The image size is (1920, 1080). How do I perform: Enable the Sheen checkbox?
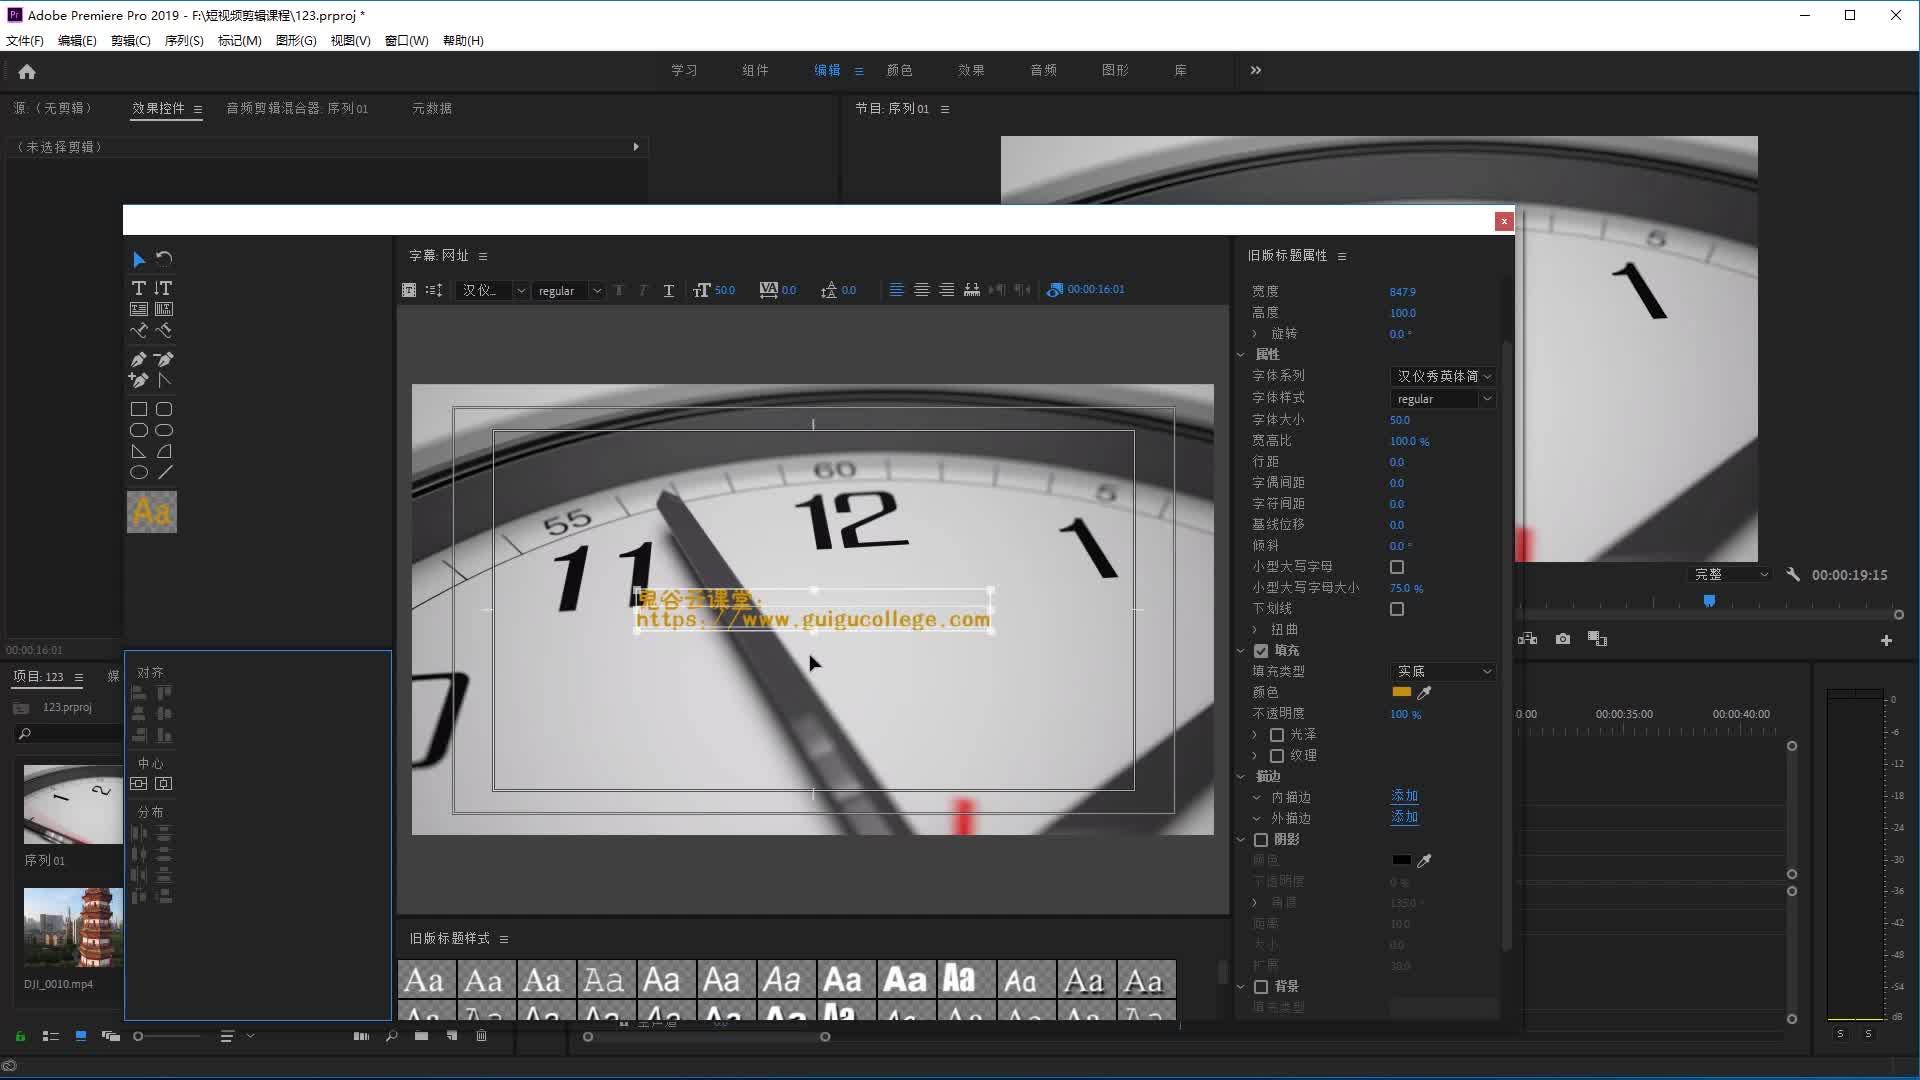pos(1277,735)
